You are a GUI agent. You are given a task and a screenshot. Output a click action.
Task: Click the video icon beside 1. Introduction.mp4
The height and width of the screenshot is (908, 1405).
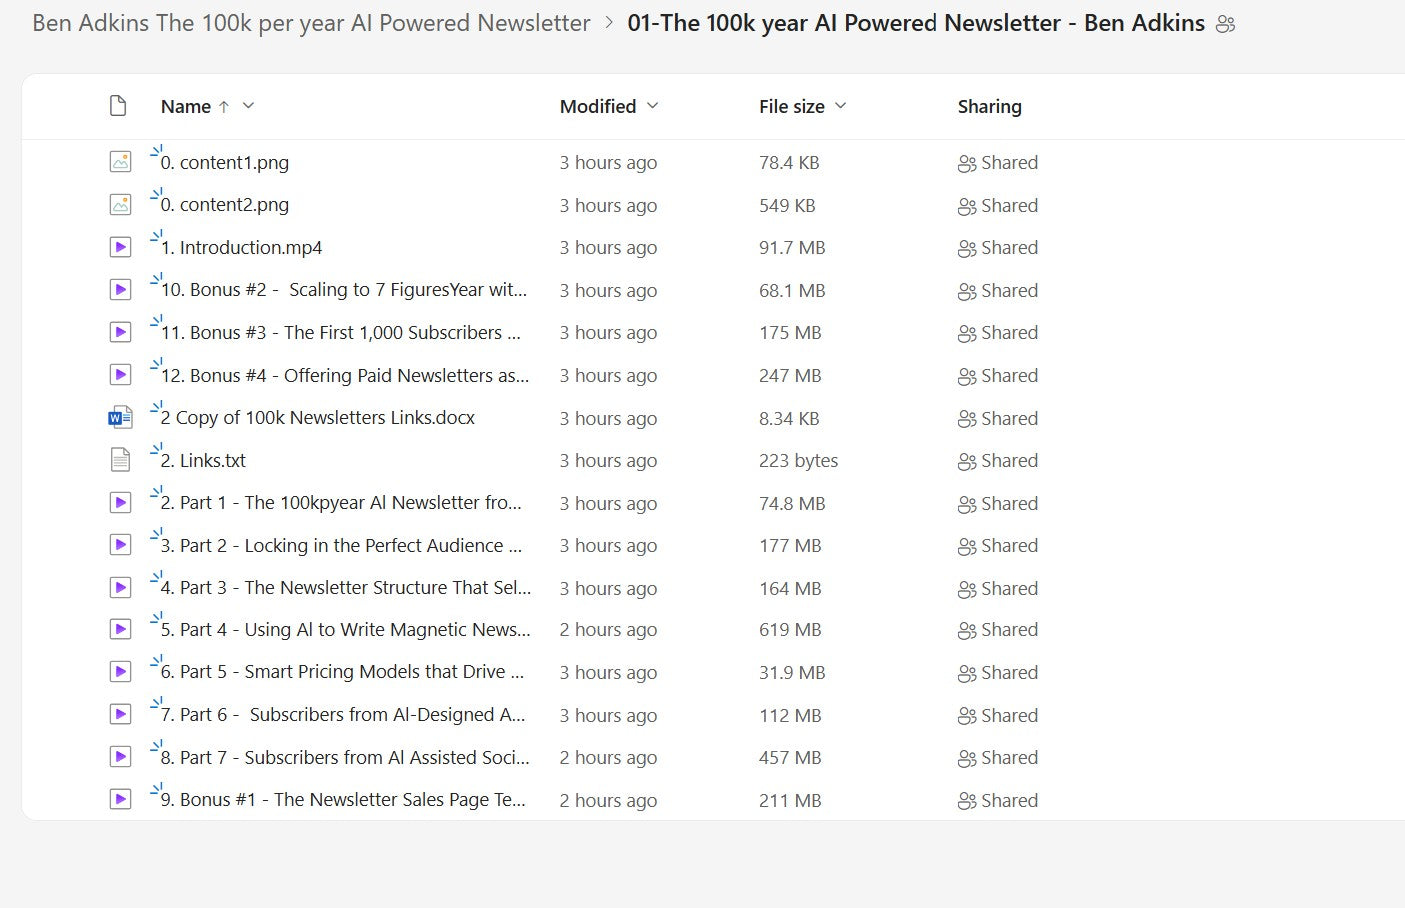[x=120, y=247]
